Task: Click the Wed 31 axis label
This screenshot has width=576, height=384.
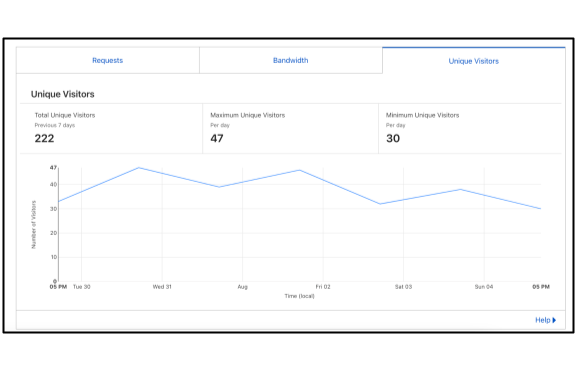Action: (x=162, y=287)
